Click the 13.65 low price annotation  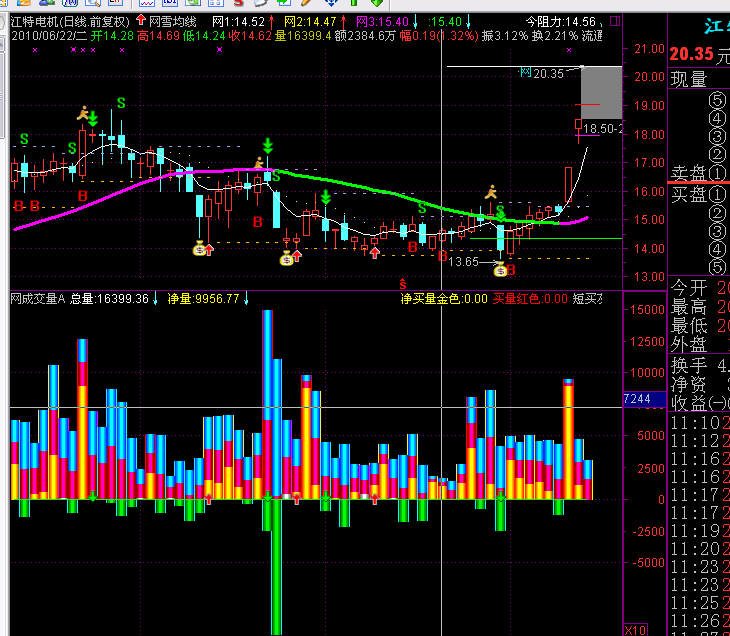click(x=464, y=262)
